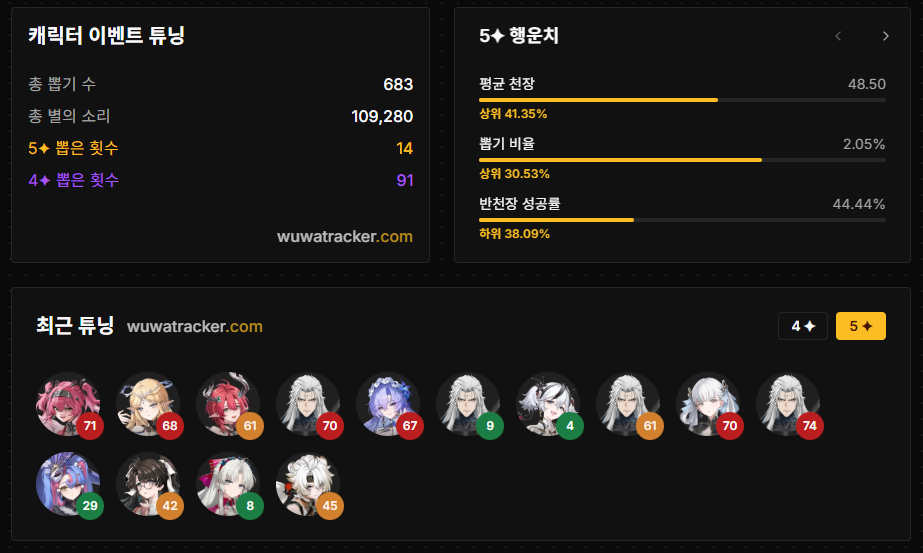Click the white-haired ribbon character avatar with 8
The width and height of the screenshot is (923, 553).
coord(228,484)
